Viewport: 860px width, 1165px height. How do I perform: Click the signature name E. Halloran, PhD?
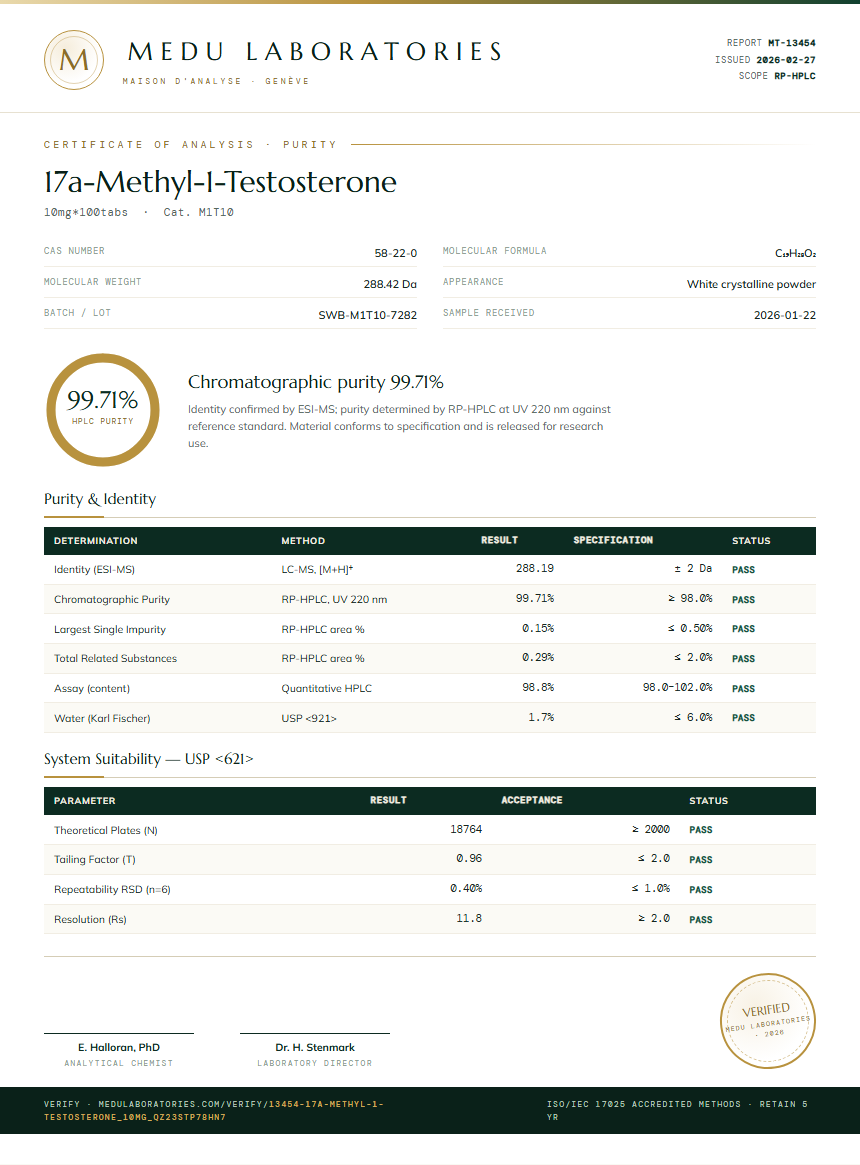click(x=119, y=1048)
